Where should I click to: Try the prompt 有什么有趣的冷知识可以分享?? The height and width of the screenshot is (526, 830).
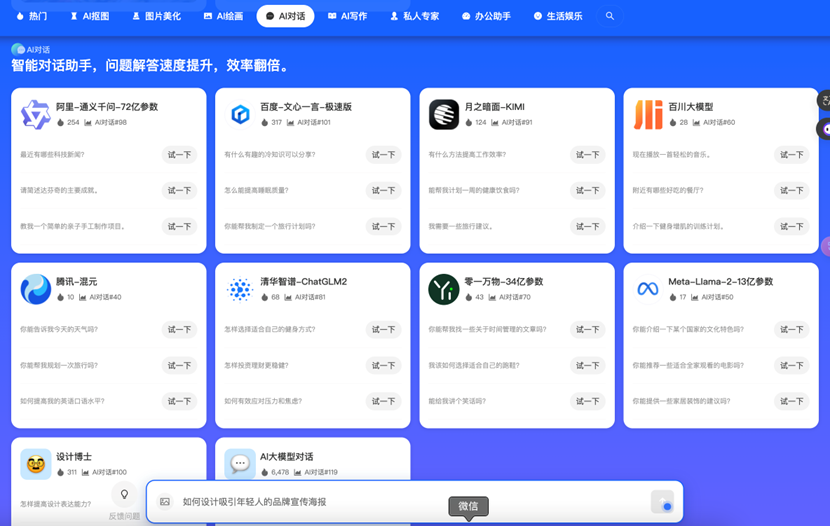(x=383, y=155)
